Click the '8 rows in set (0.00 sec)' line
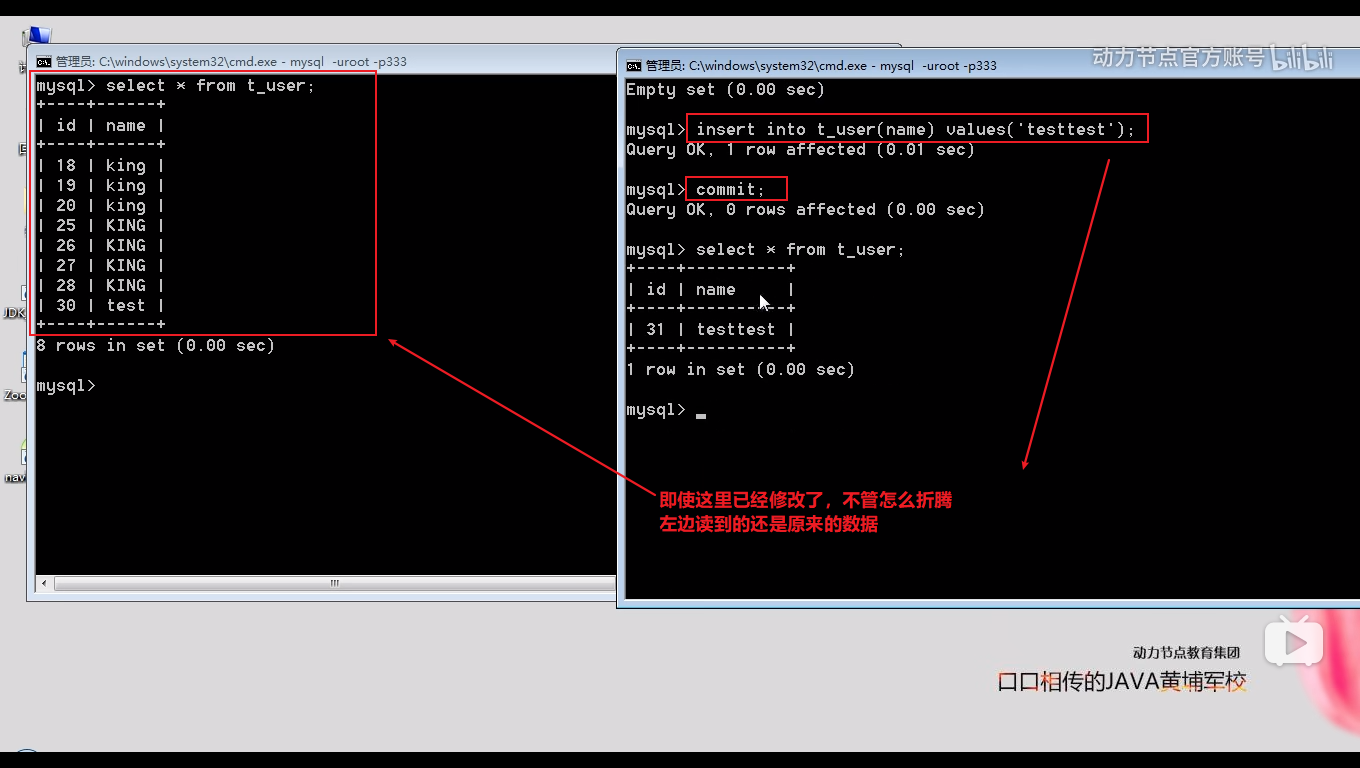Viewport: 1360px width, 768px height. pos(155,346)
